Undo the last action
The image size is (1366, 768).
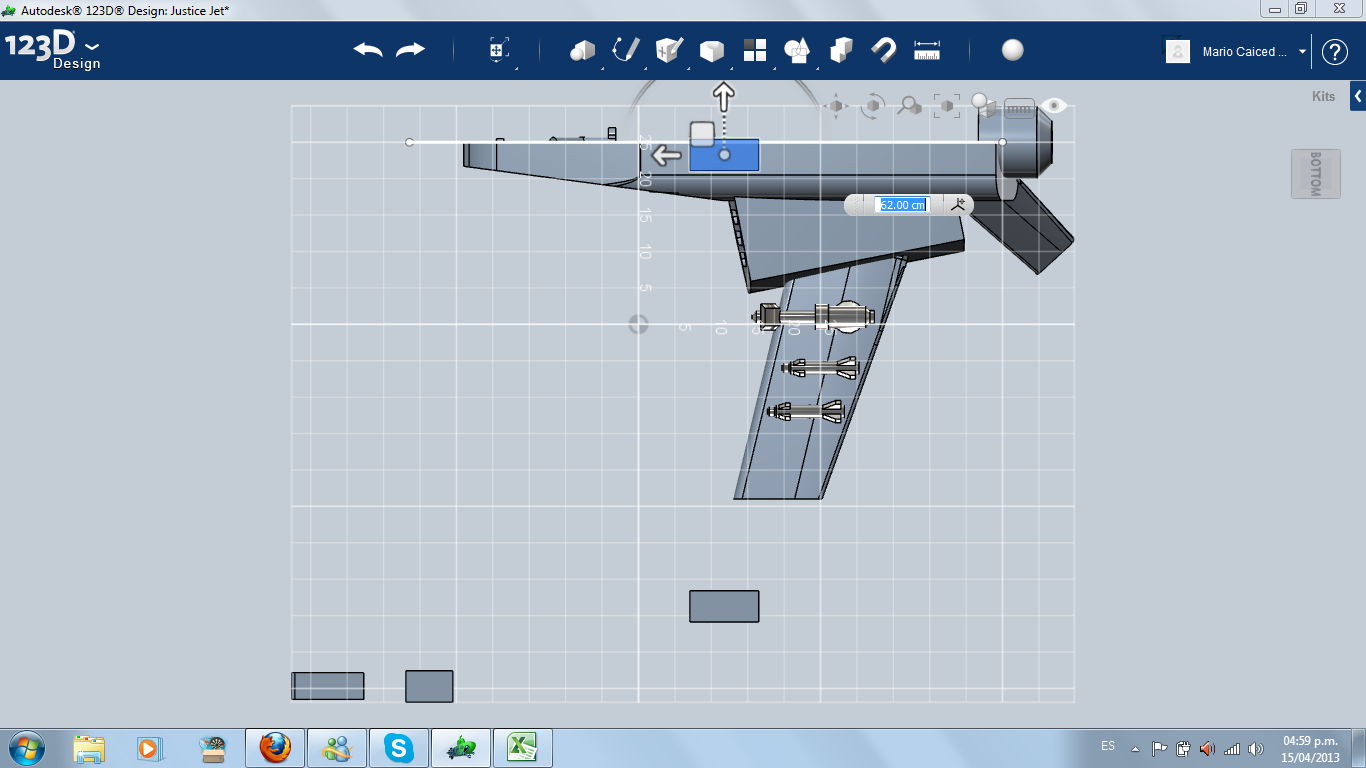click(x=368, y=50)
